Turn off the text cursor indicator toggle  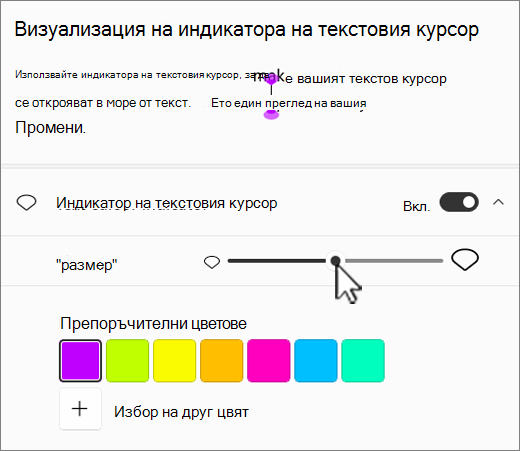[459, 202]
